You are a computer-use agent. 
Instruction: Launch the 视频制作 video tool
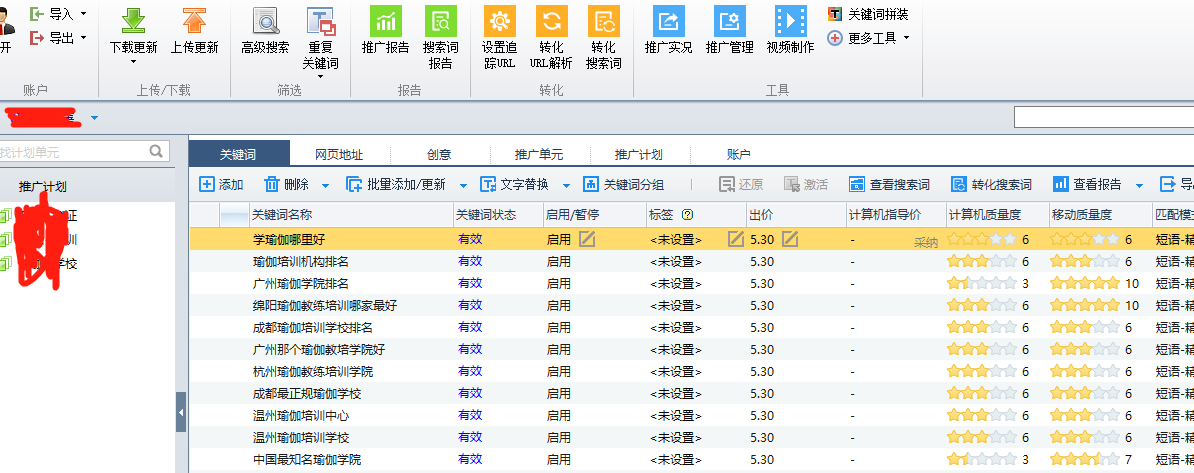point(790,21)
